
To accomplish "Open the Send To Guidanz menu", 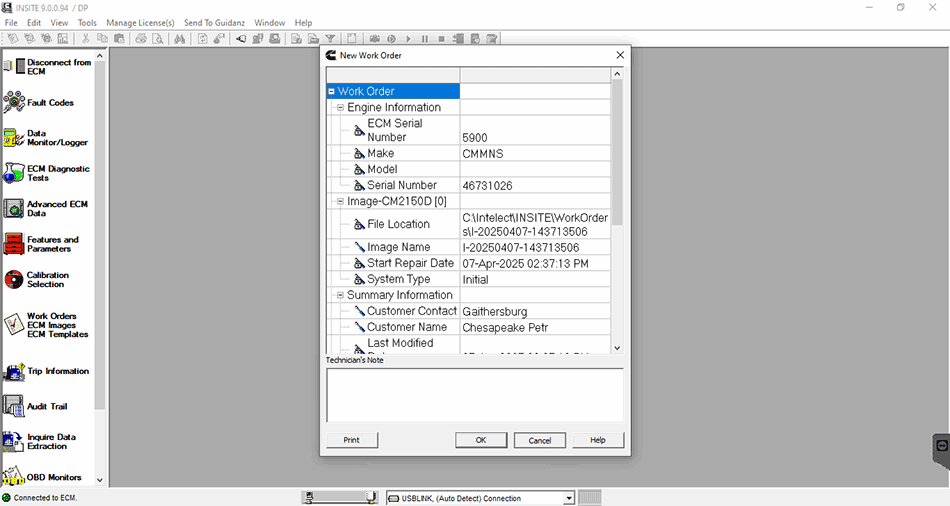I will (214, 23).
